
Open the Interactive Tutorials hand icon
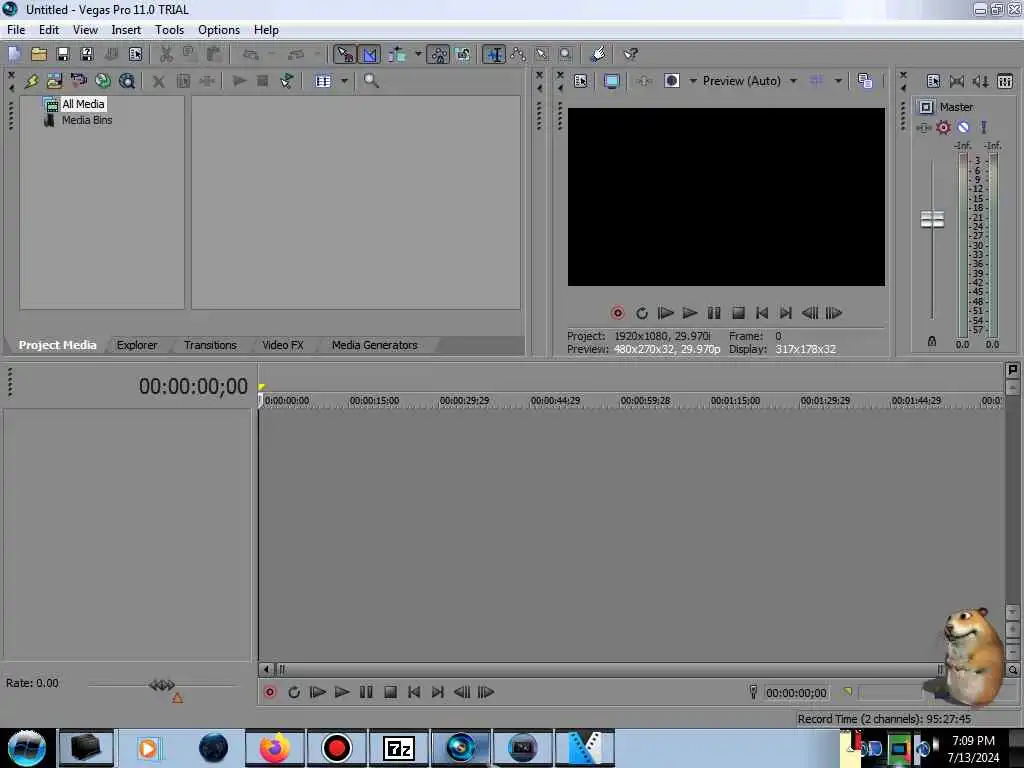pyautogui.click(x=598, y=55)
